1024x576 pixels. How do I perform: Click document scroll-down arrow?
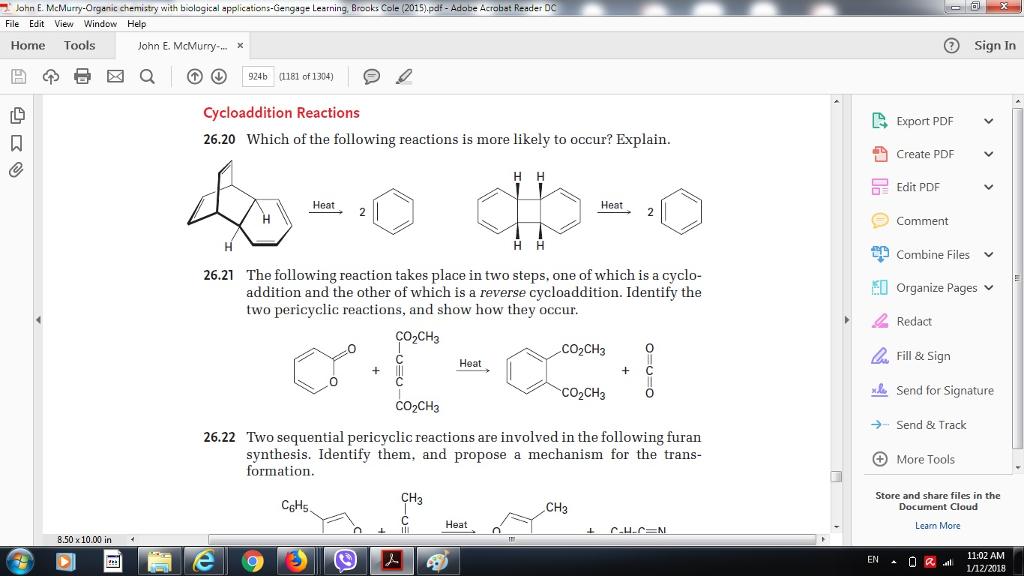point(836,527)
